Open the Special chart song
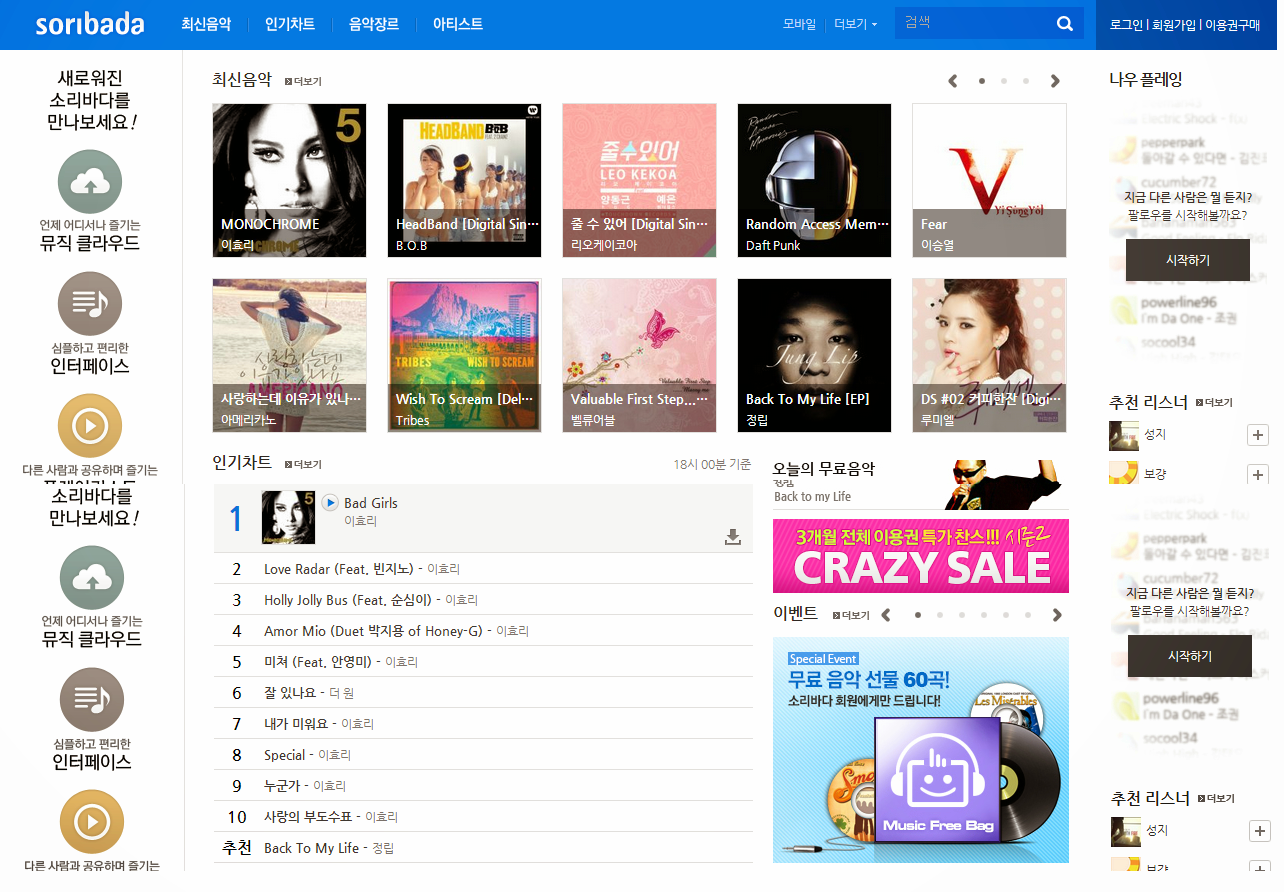The height and width of the screenshot is (892, 1284). click(x=285, y=755)
